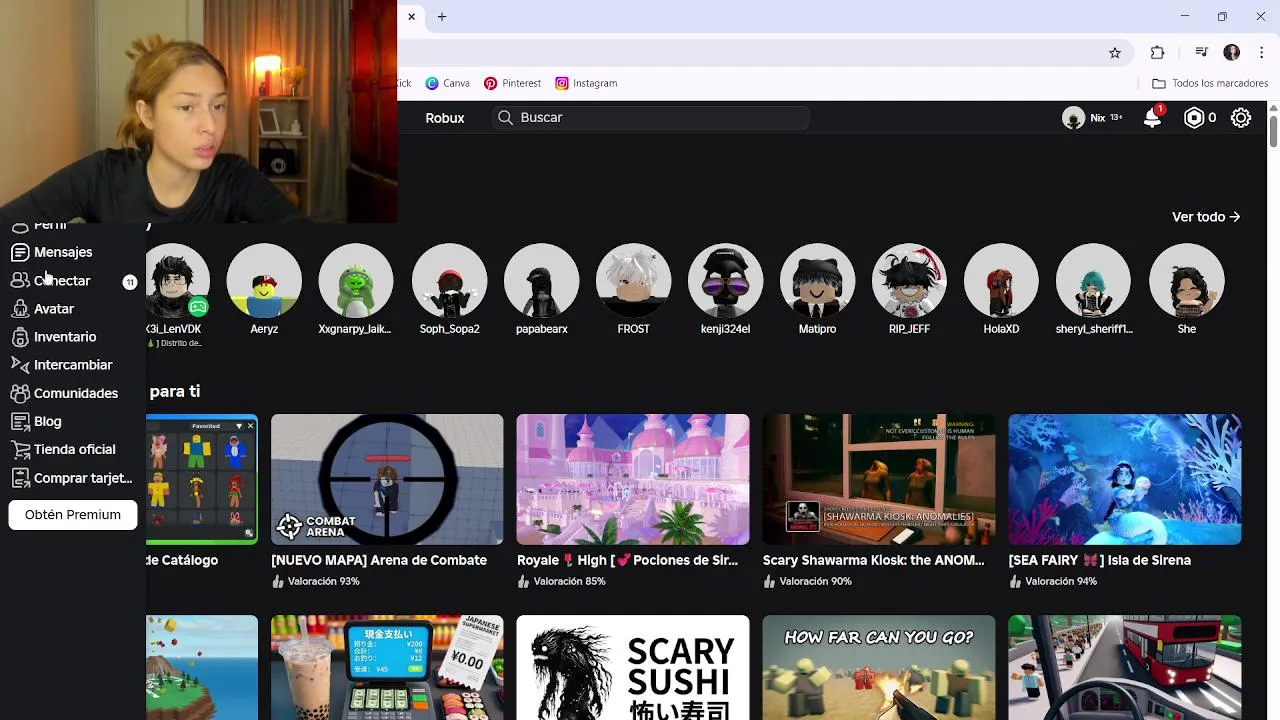Select Tienda oficial in the sidebar
The width and height of the screenshot is (1280, 720).
(x=74, y=450)
